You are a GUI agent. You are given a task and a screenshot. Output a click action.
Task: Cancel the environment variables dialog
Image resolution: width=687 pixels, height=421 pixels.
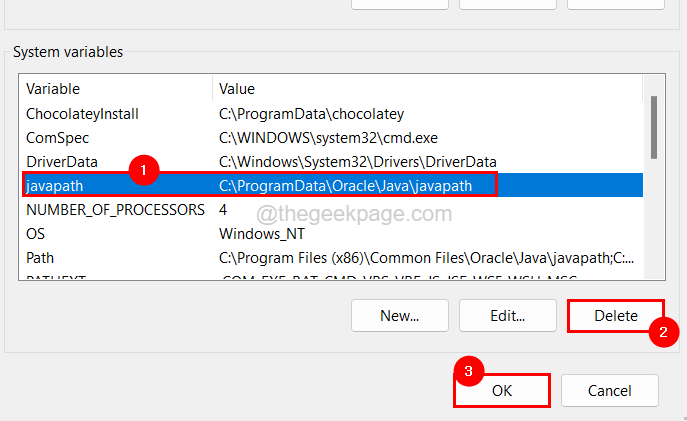pyautogui.click(x=609, y=390)
